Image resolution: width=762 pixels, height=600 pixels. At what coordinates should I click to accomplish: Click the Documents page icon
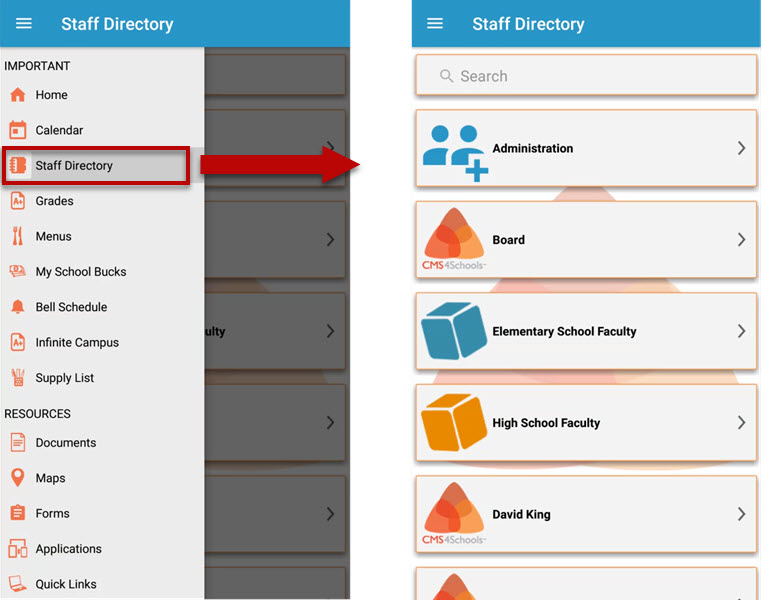pyautogui.click(x=18, y=443)
